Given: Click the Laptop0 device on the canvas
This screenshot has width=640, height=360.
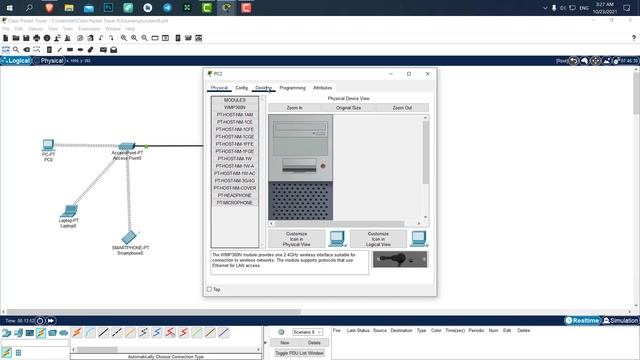Looking at the screenshot, I should point(69,211).
